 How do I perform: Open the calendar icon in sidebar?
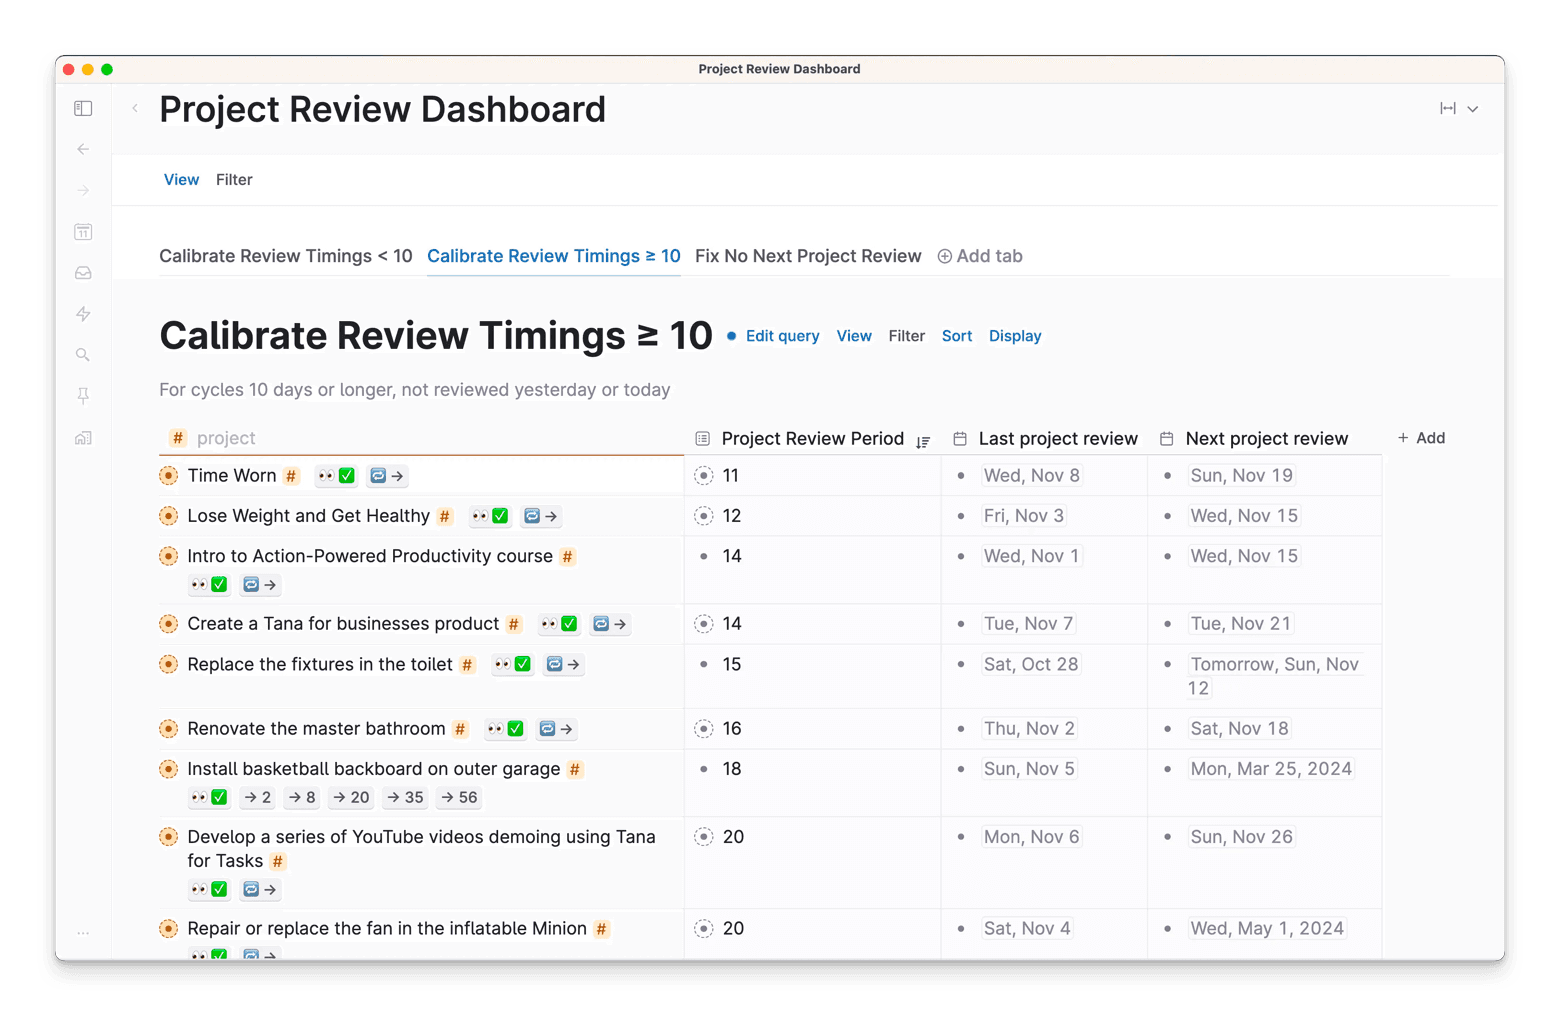click(x=83, y=231)
